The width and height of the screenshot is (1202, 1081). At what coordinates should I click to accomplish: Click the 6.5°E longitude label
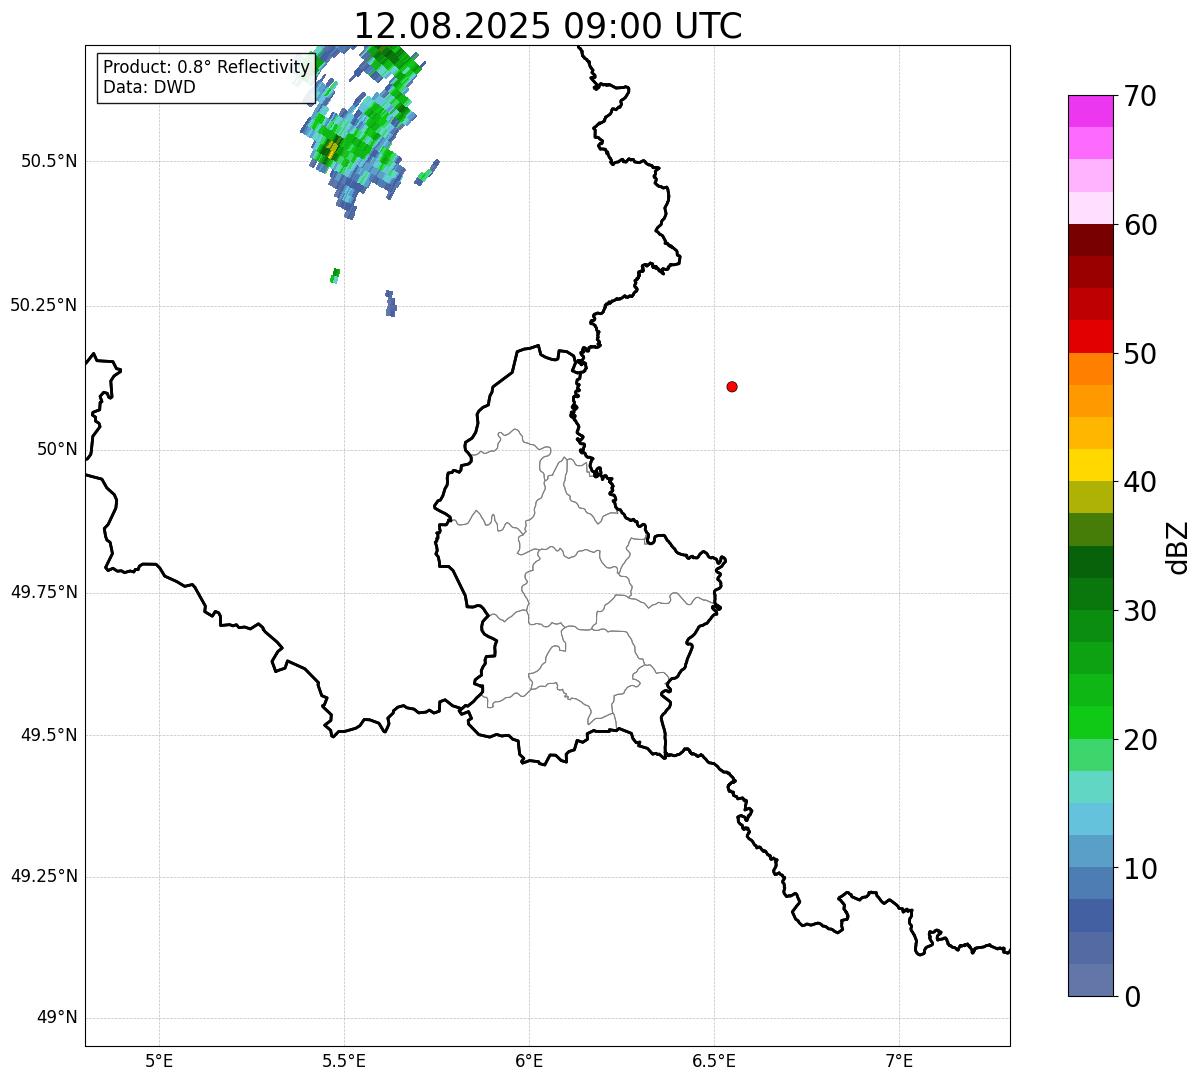coord(714,1060)
